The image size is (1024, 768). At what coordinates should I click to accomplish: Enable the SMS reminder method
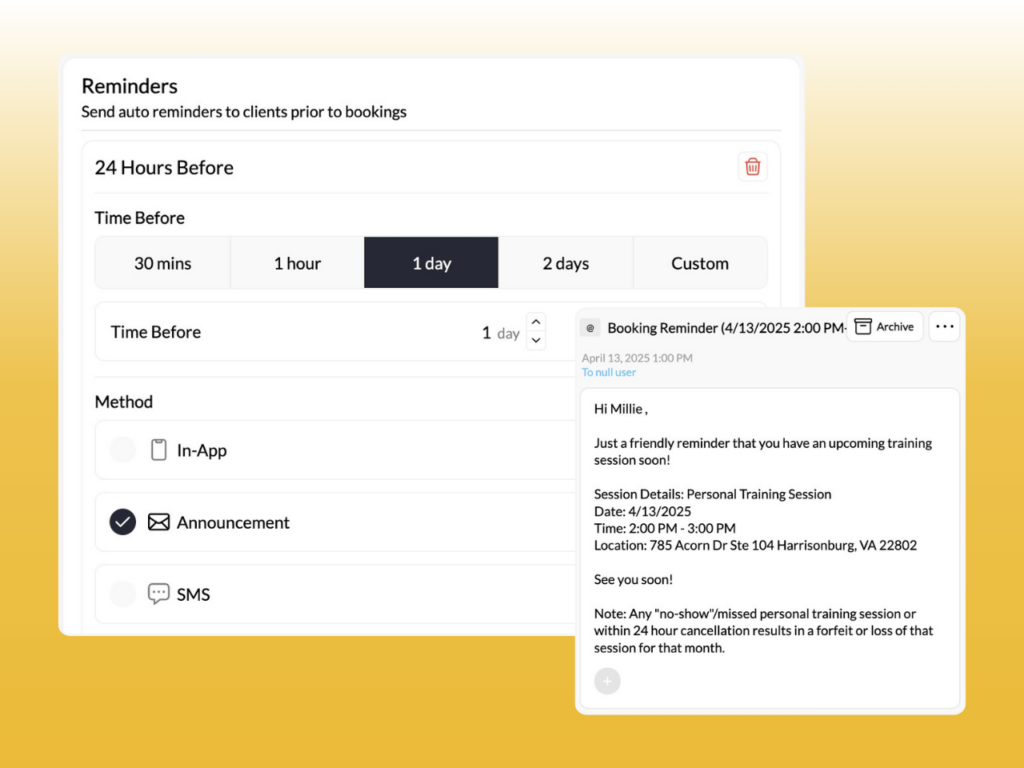(122, 594)
